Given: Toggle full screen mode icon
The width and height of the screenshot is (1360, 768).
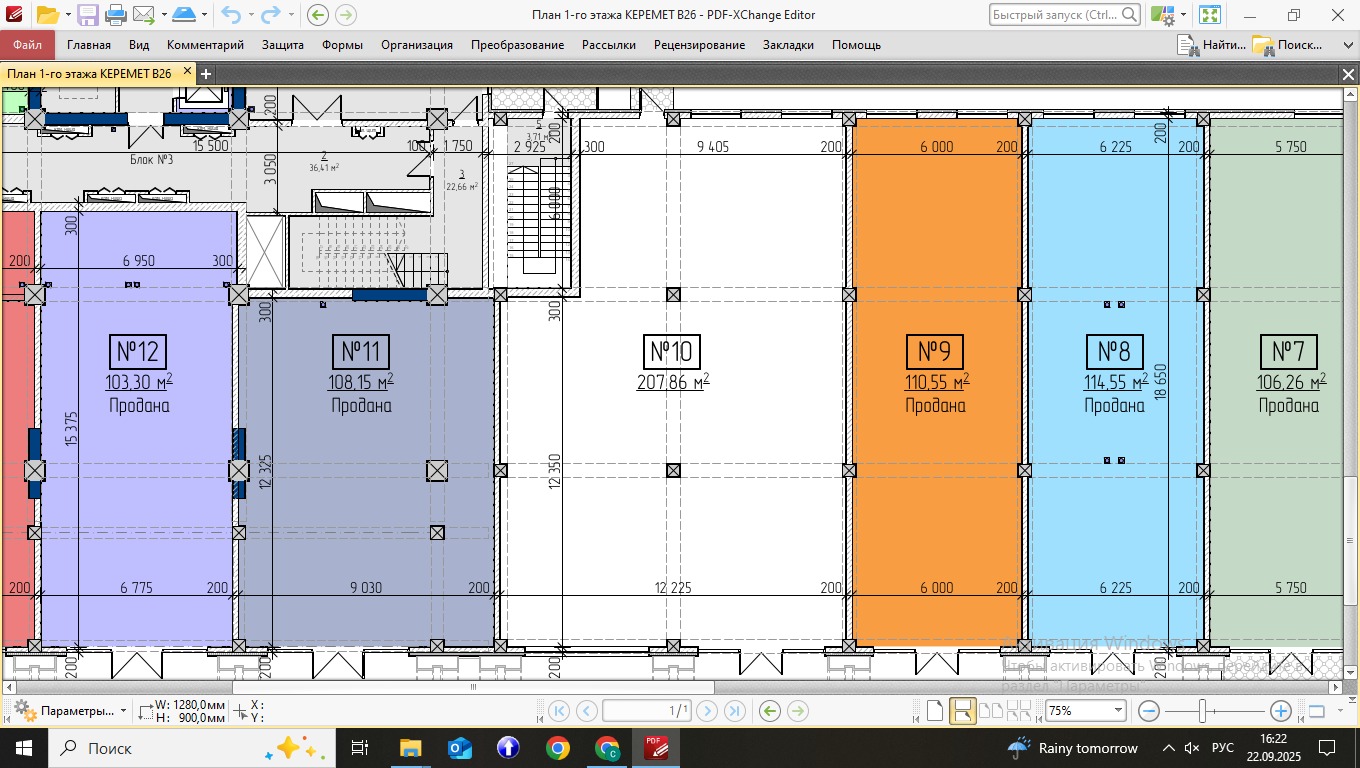Looking at the screenshot, I should pos(1210,15).
